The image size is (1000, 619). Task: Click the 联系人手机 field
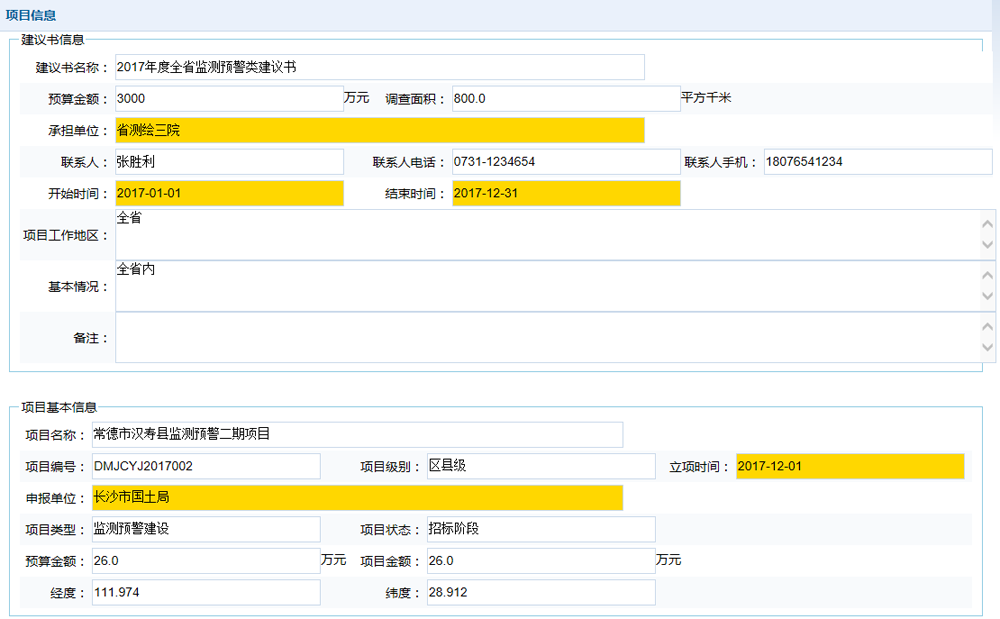coord(877,161)
